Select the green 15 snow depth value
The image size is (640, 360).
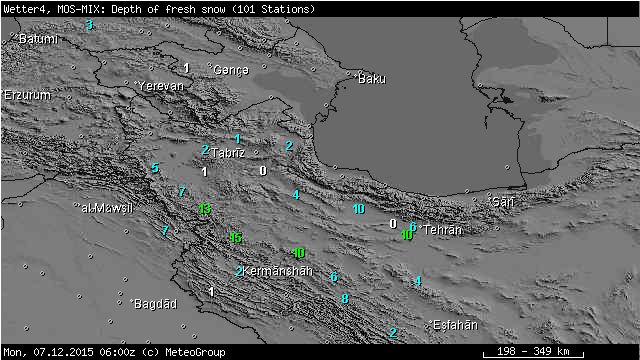click(x=236, y=238)
